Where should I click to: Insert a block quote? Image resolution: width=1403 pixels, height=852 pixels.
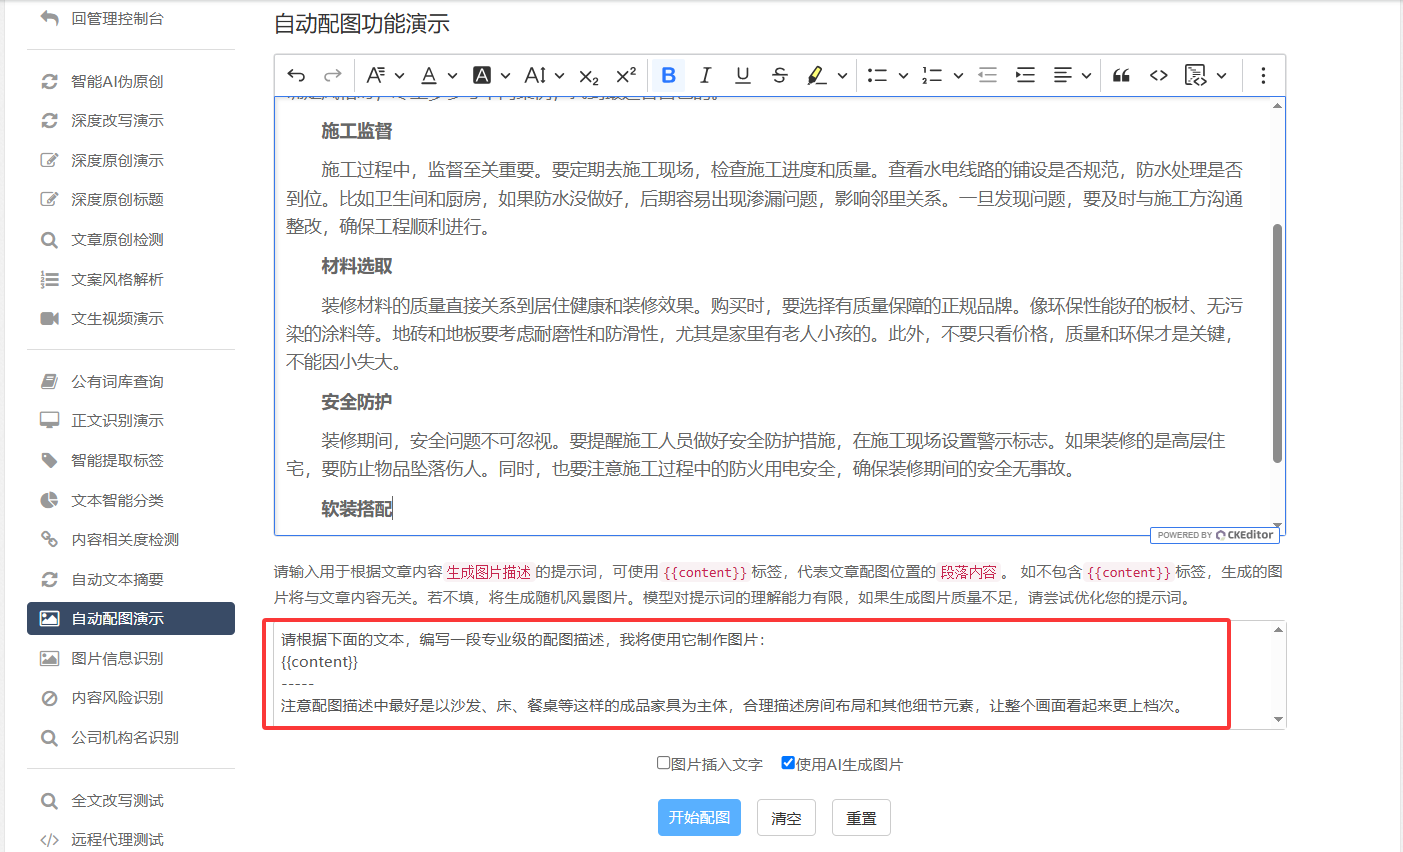coord(1121,75)
